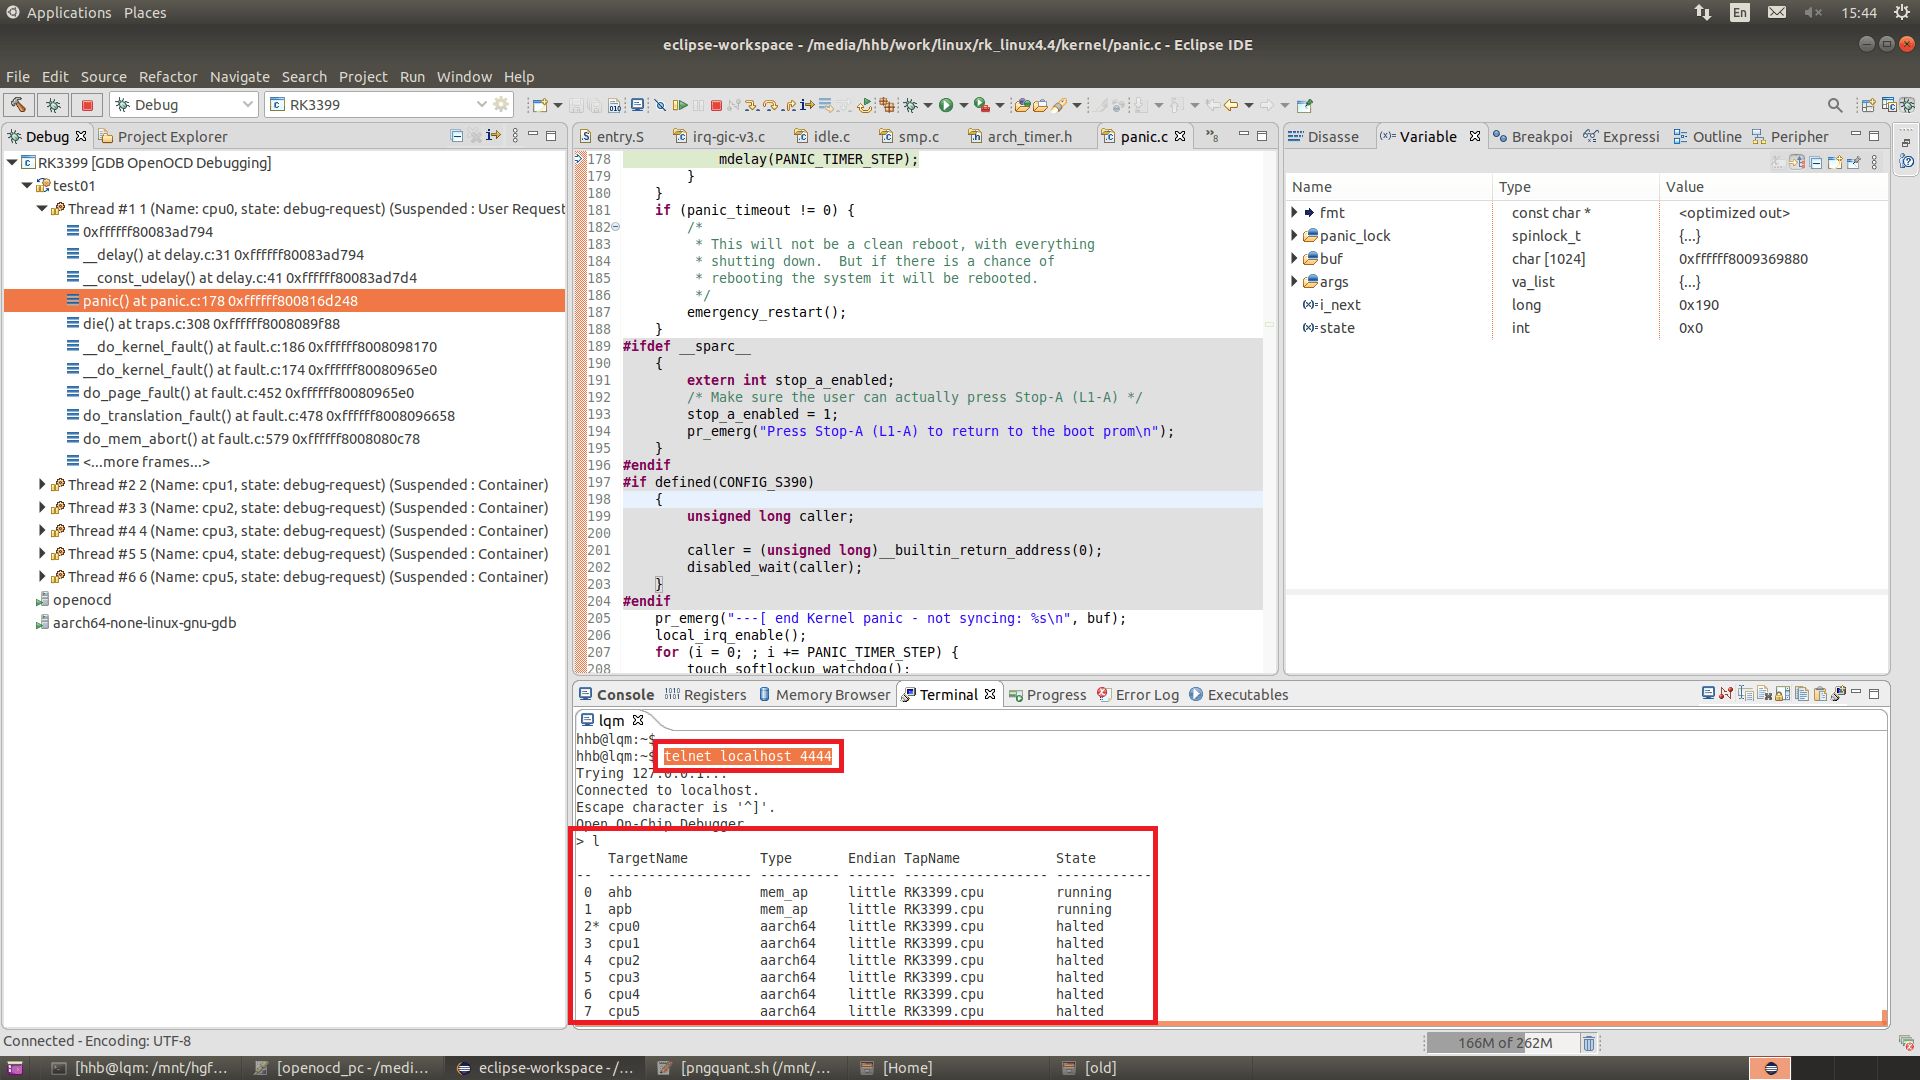Click the En keyboard layout indicator
1920x1080 pixels.
point(1741,13)
